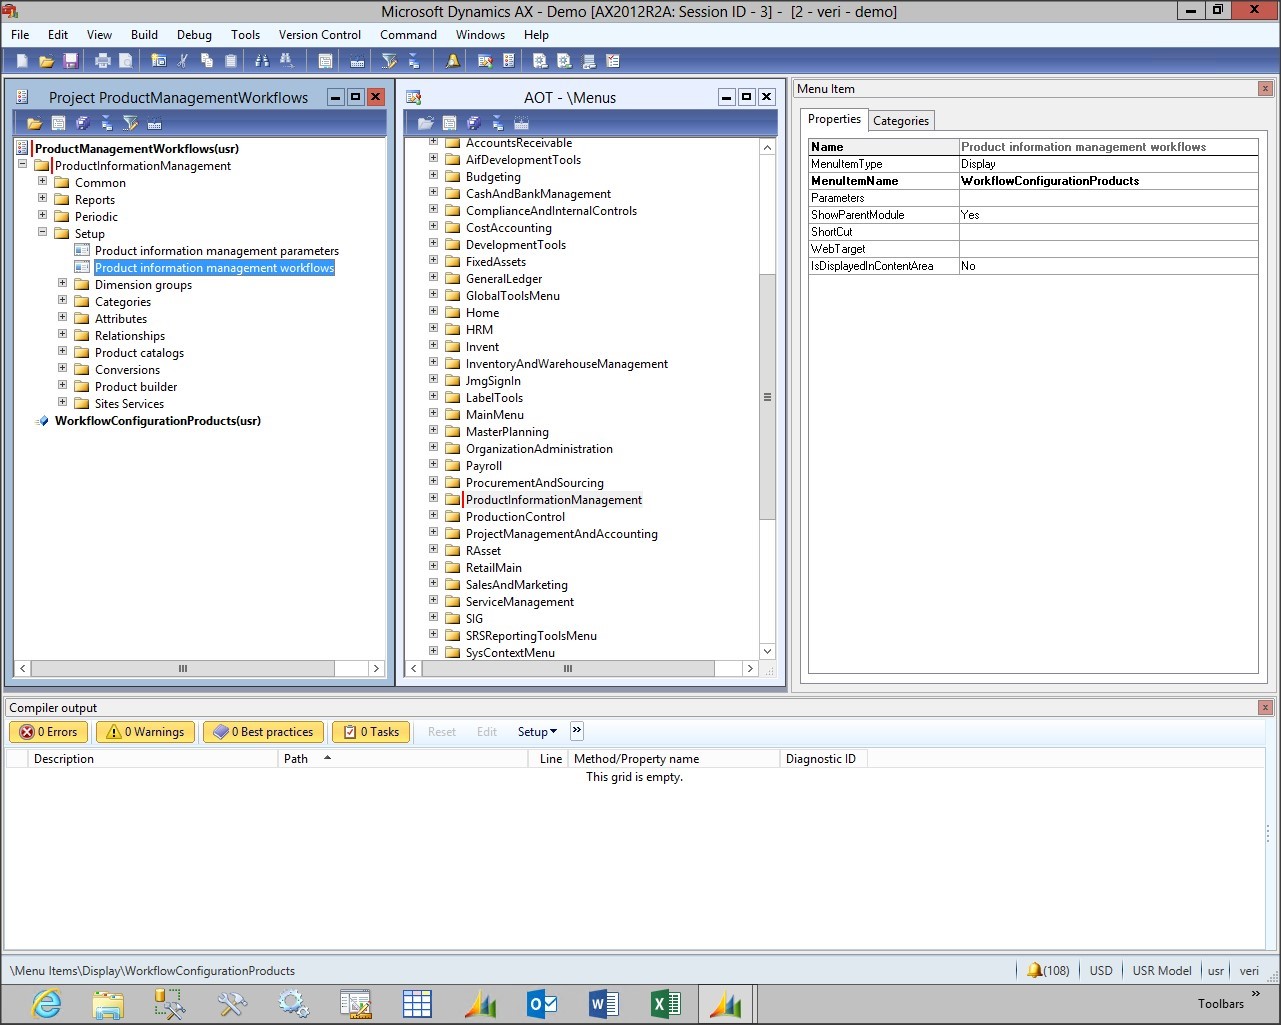1281x1025 pixels.
Task: Click the MenuItemName property value field
Action: pos(1108,181)
